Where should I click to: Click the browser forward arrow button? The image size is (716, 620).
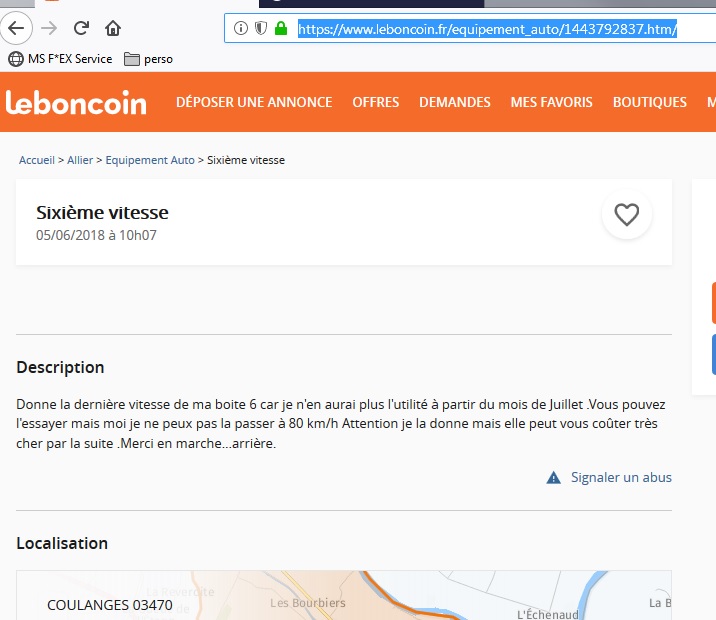[x=49, y=28]
